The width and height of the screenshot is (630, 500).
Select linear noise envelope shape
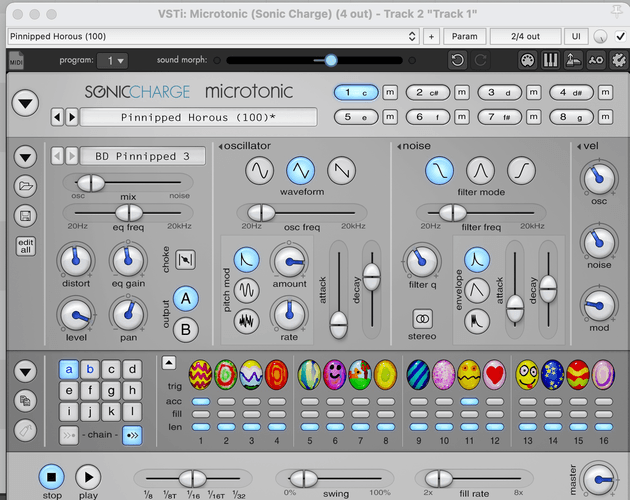pyautogui.click(x=477, y=290)
